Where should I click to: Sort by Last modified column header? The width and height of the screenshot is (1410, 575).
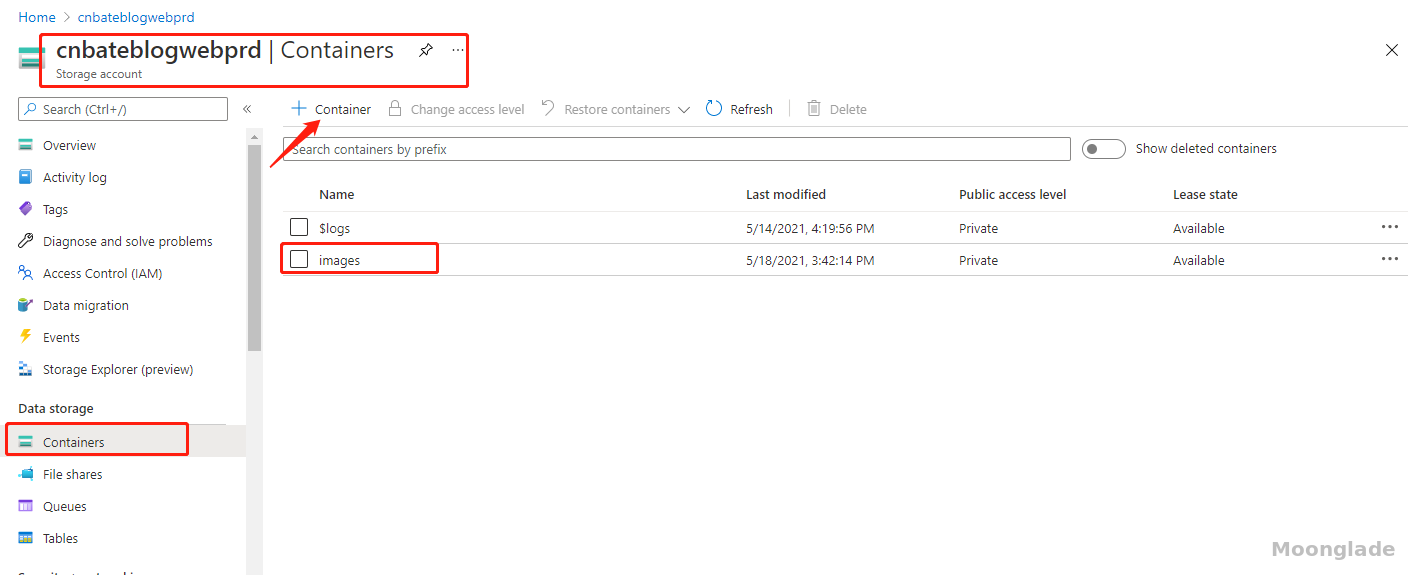pyautogui.click(x=786, y=195)
